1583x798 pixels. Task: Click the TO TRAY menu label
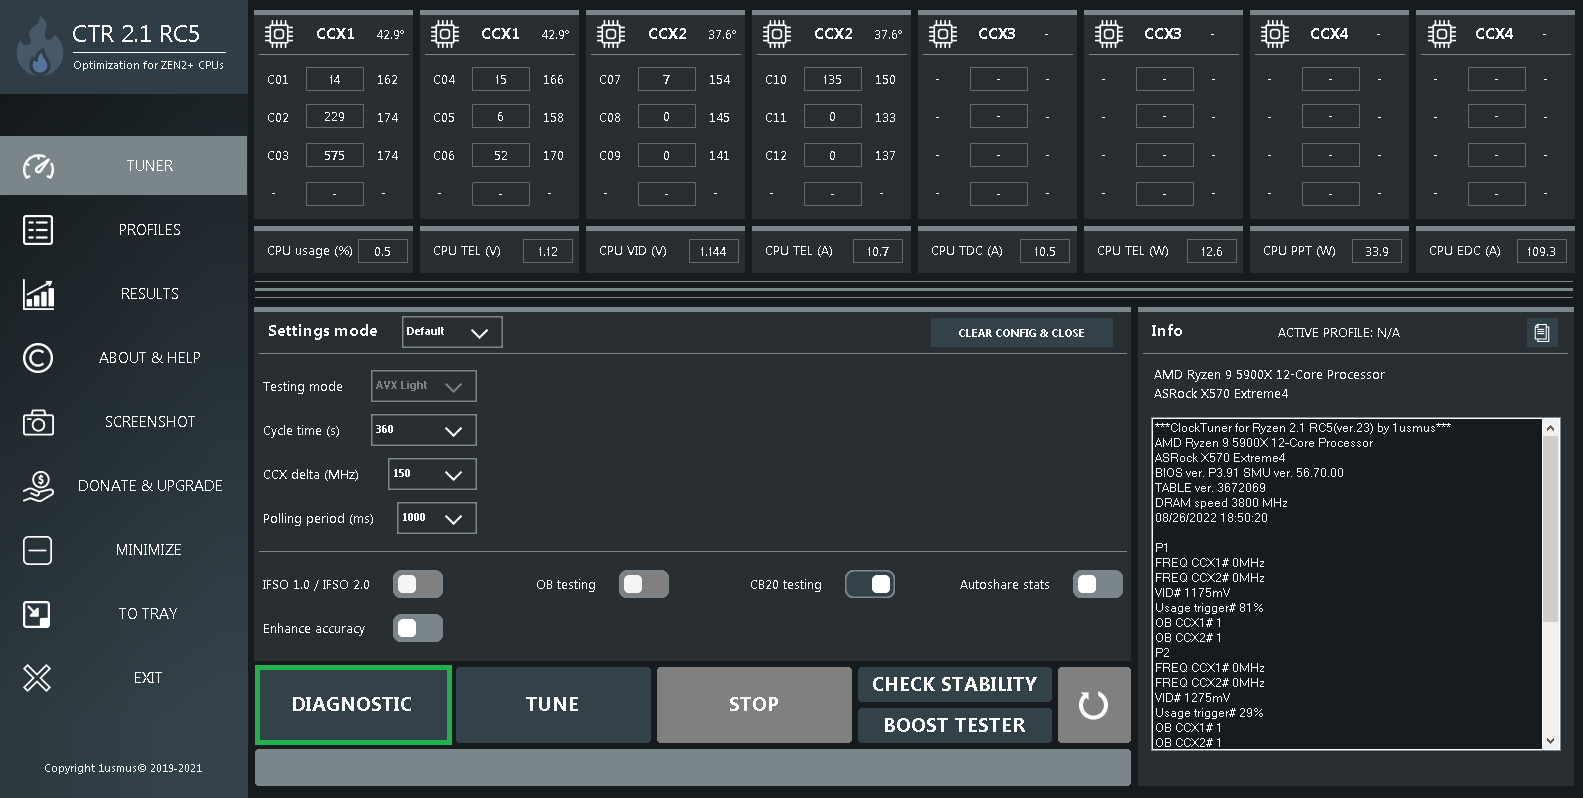pyautogui.click(x=148, y=614)
